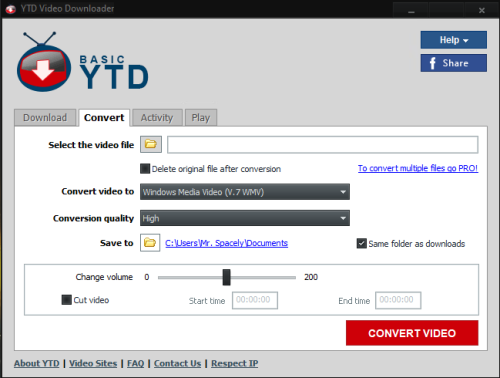Open the Respect IP link
The height and width of the screenshot is (378, 500).
(234, 363)
